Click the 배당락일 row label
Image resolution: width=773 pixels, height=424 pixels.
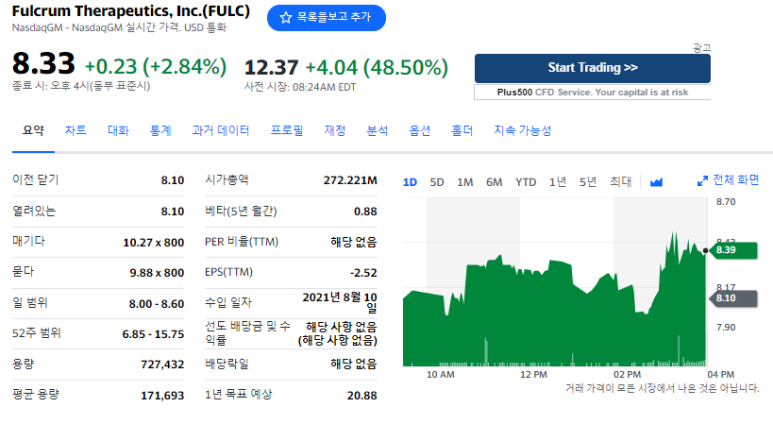click(227, 364)
